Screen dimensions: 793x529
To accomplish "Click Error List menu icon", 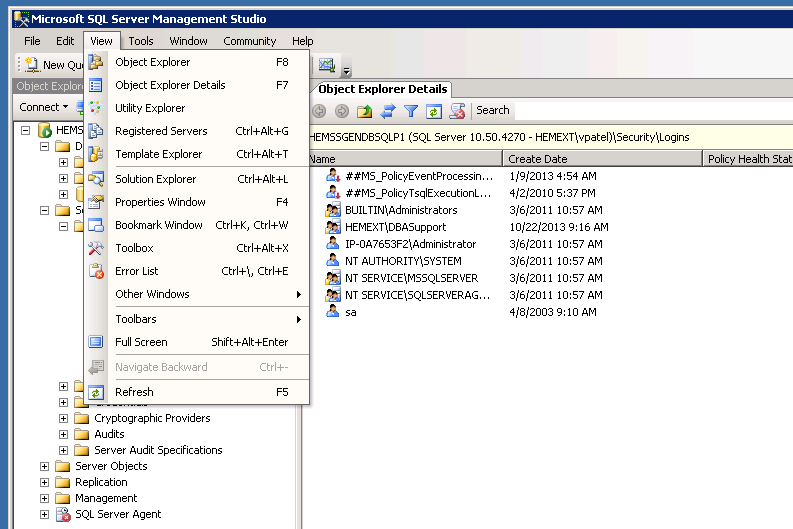I will (x=96, y=271).
